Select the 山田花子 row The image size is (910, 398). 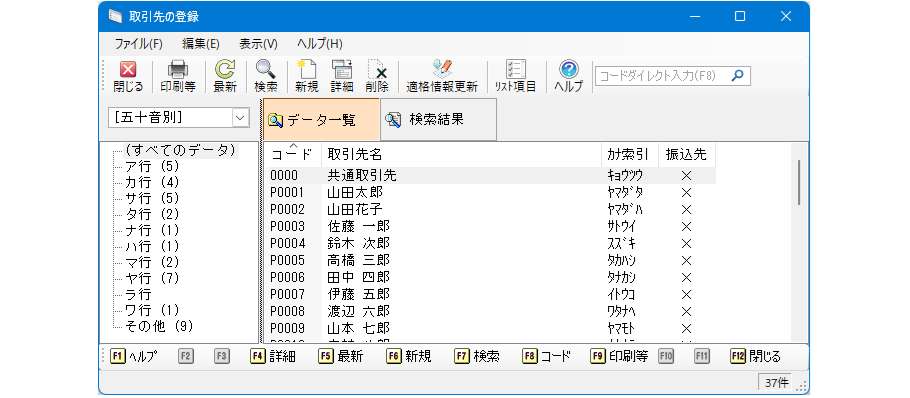490,209
